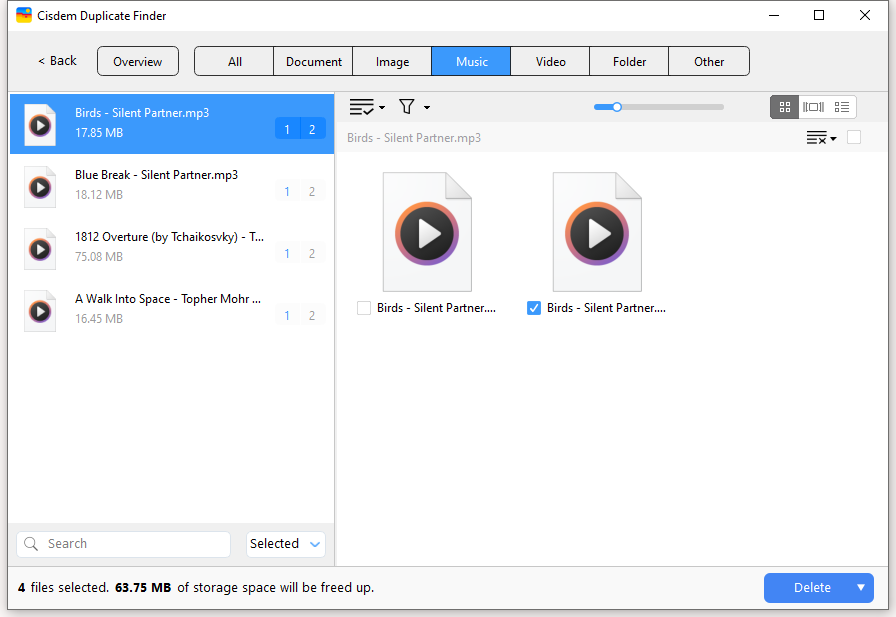The height and width of the screenshot is (617, 896).
Task: Adjust the thumbnail size slider
Action: tap(617, 107)
